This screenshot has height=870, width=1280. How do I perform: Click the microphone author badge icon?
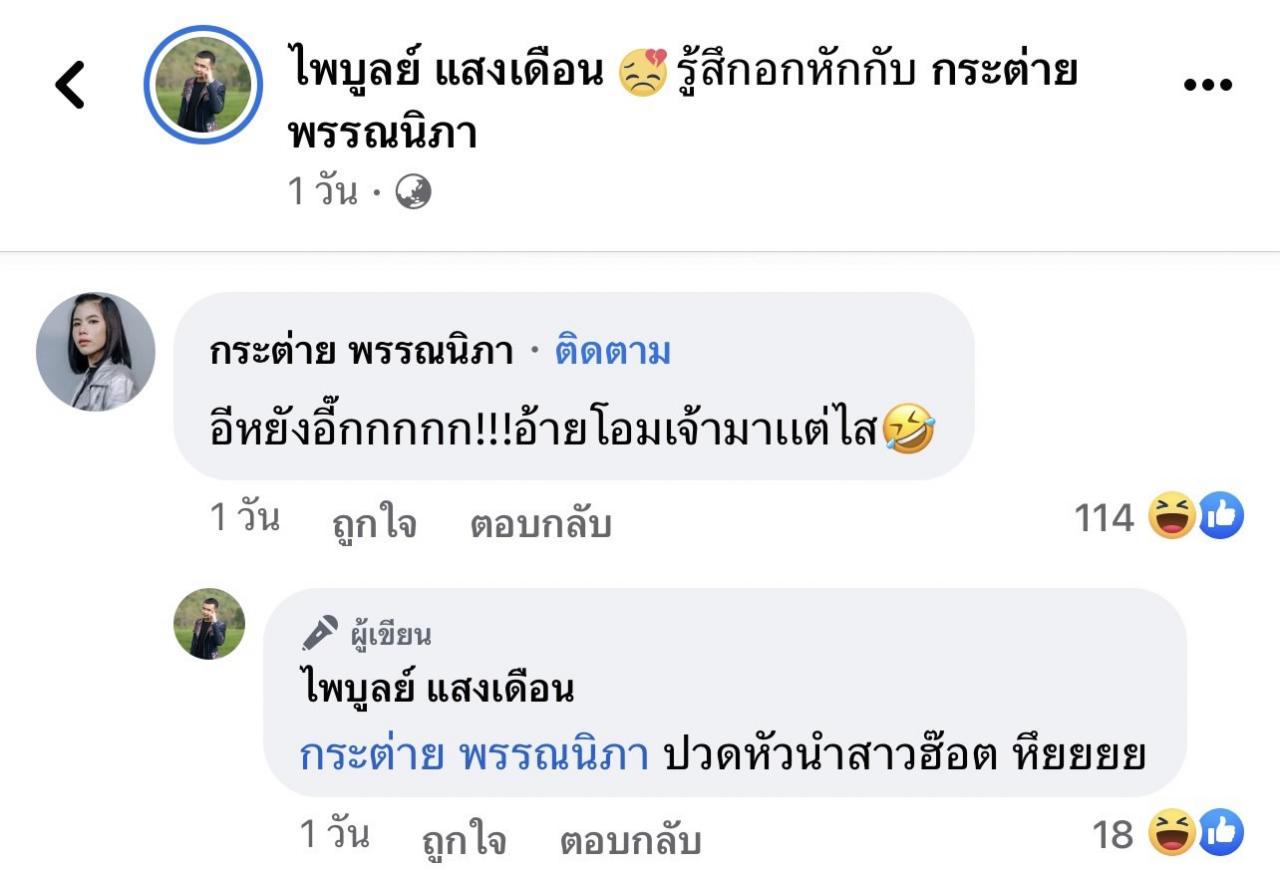pyautogui.click(x=320, y=633)
